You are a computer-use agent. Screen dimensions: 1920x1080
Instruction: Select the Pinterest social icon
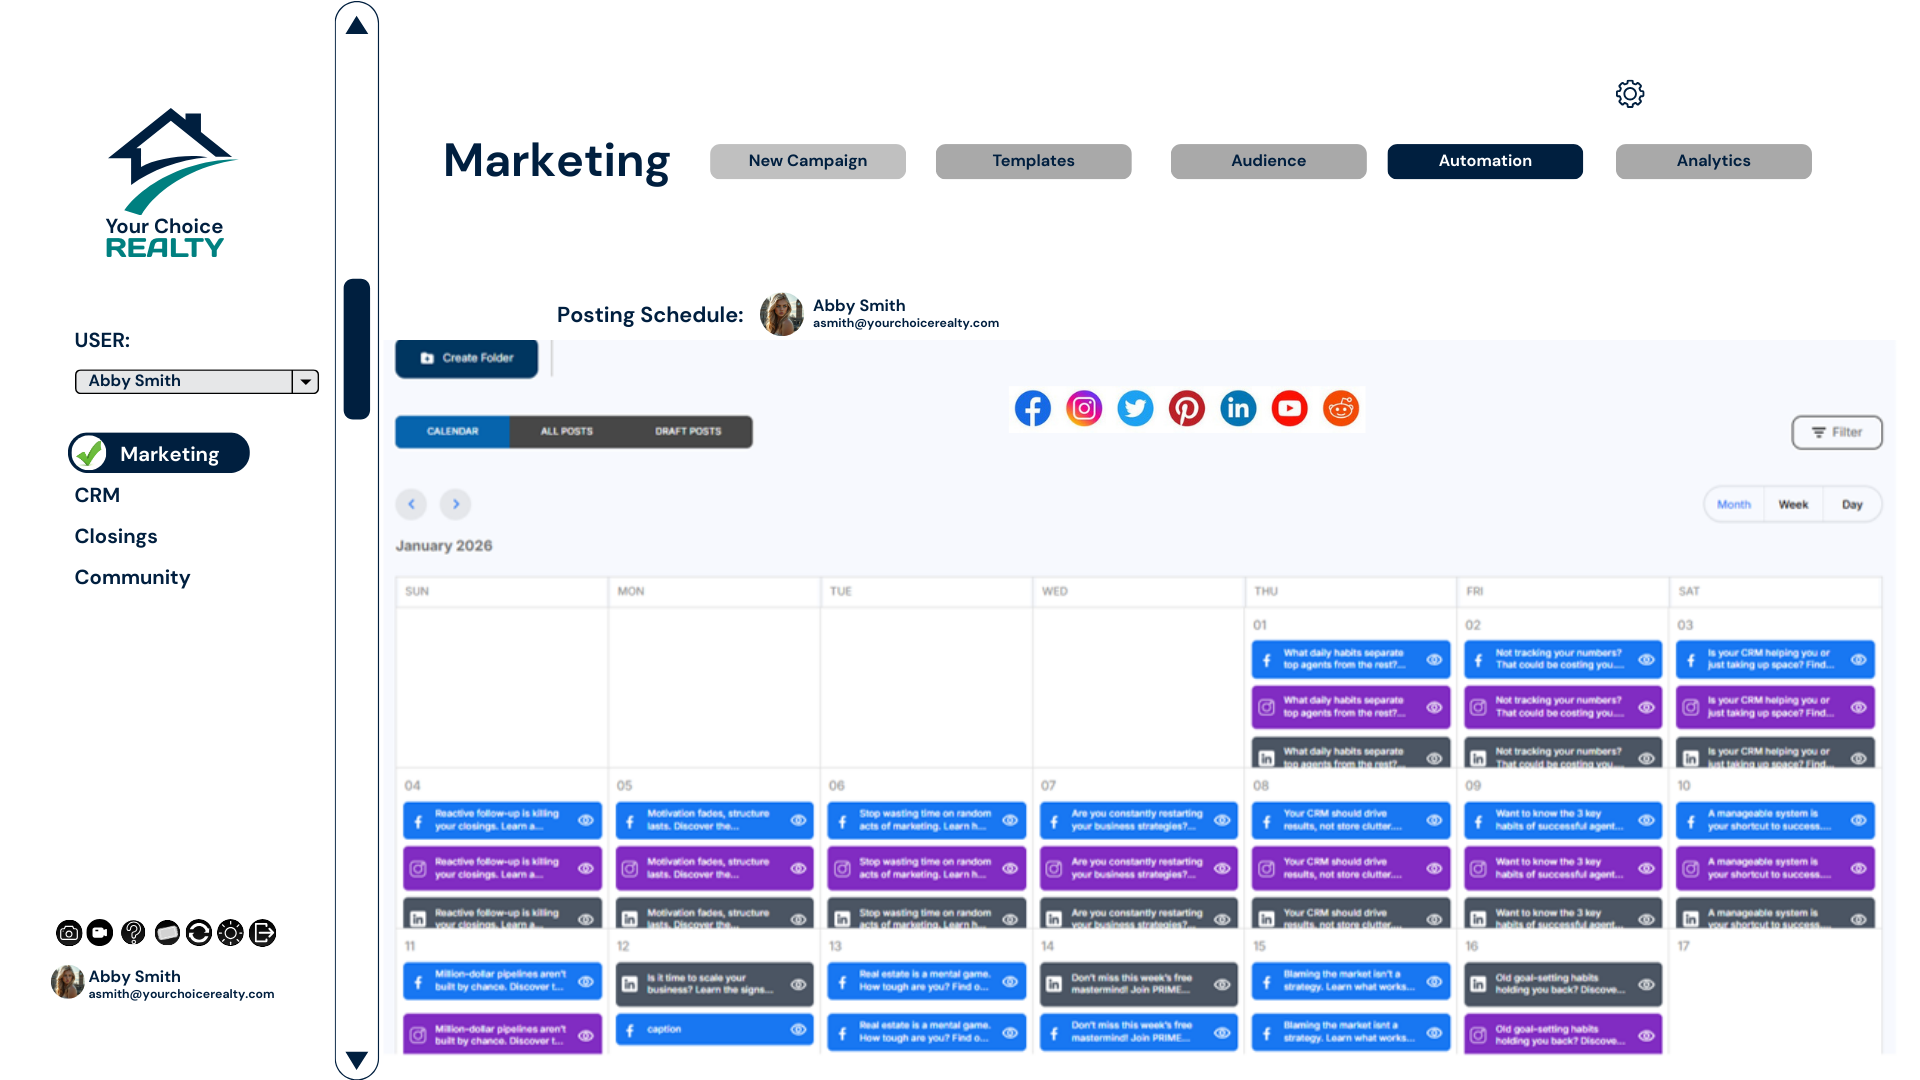coord(1187,408)
